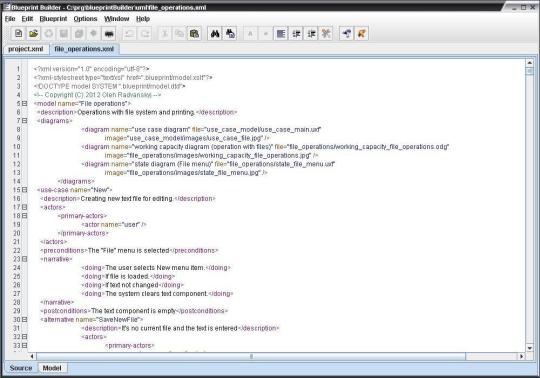The image size is (540, 378).
Task: Click the Copyright comment on line 4
Action: 97,95
